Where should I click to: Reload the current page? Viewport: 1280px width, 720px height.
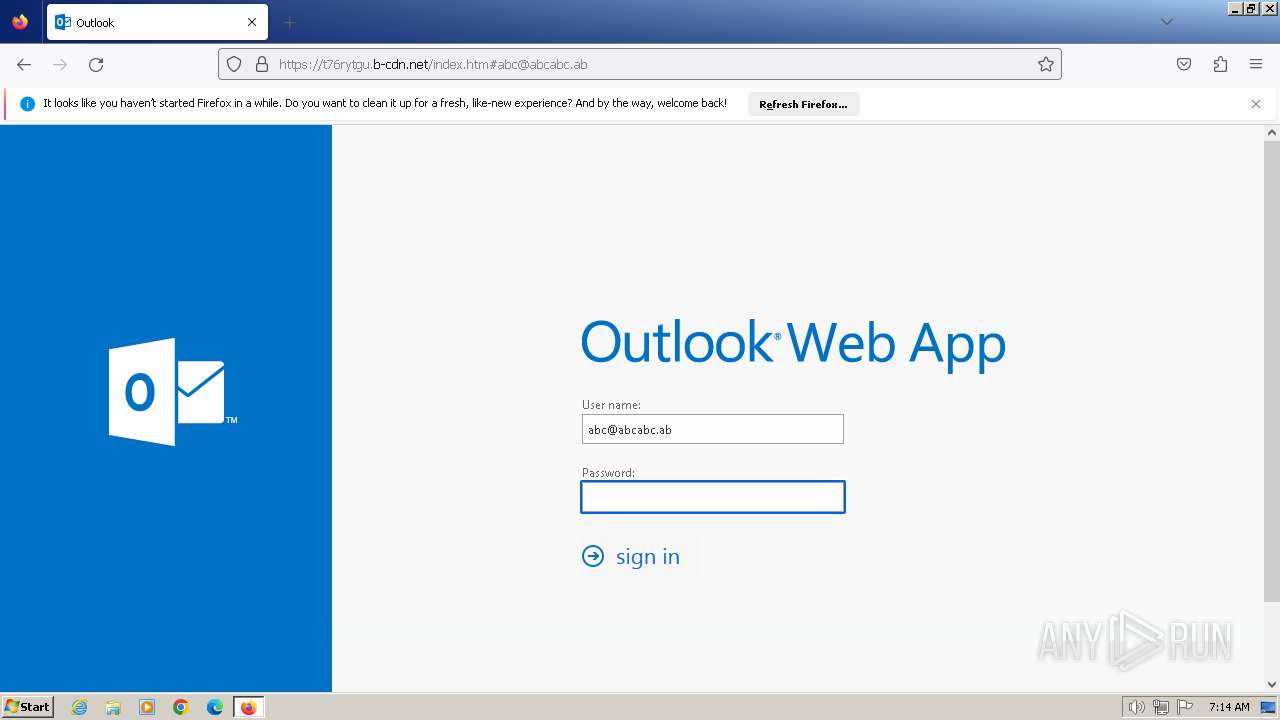96,64
